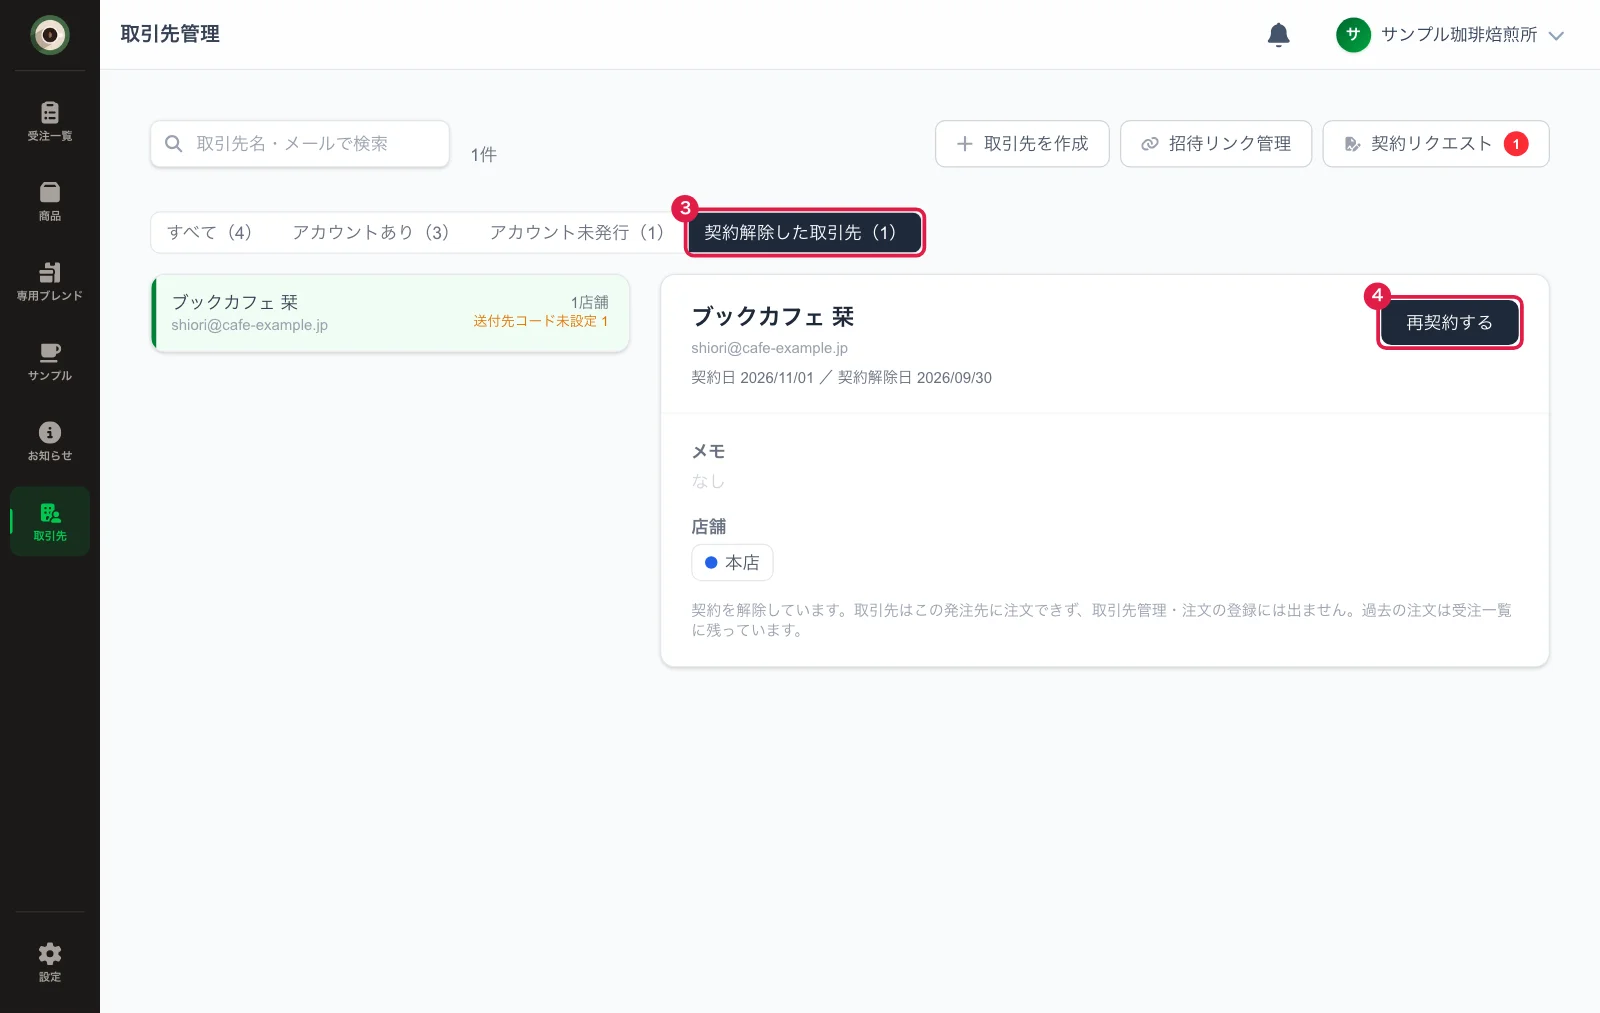The image size is (1600, 1013).
Task: Open 受注一覧 from the sidebar
Action: coord(49,121)
